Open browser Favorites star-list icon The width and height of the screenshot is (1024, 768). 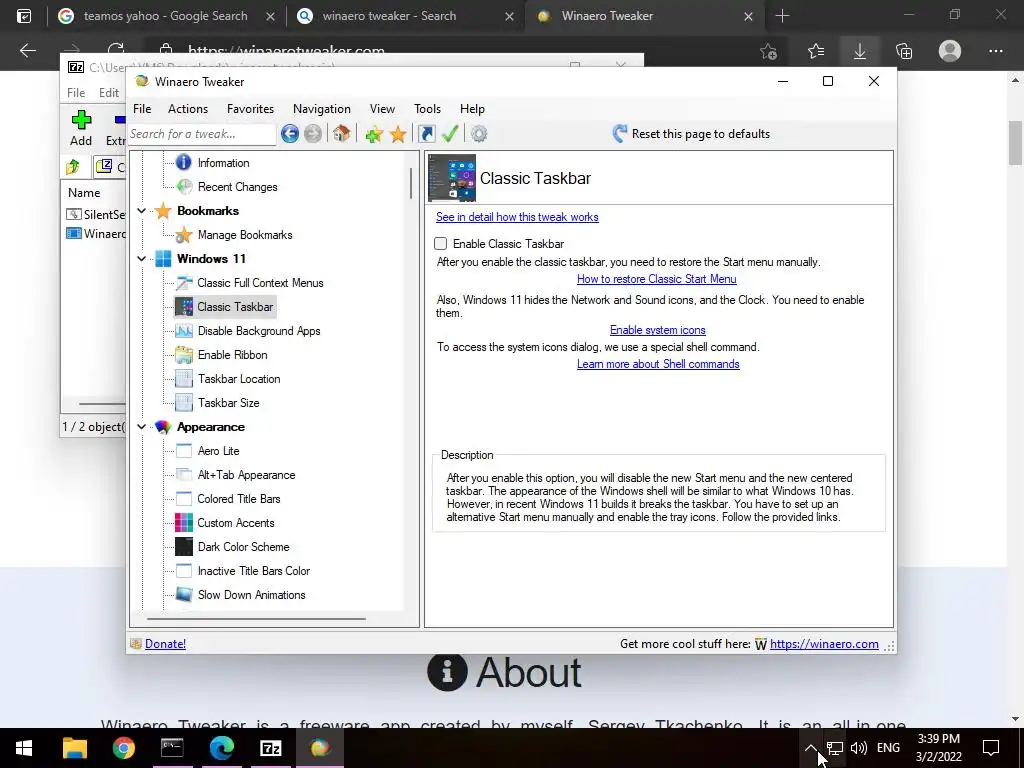[816, 51]
